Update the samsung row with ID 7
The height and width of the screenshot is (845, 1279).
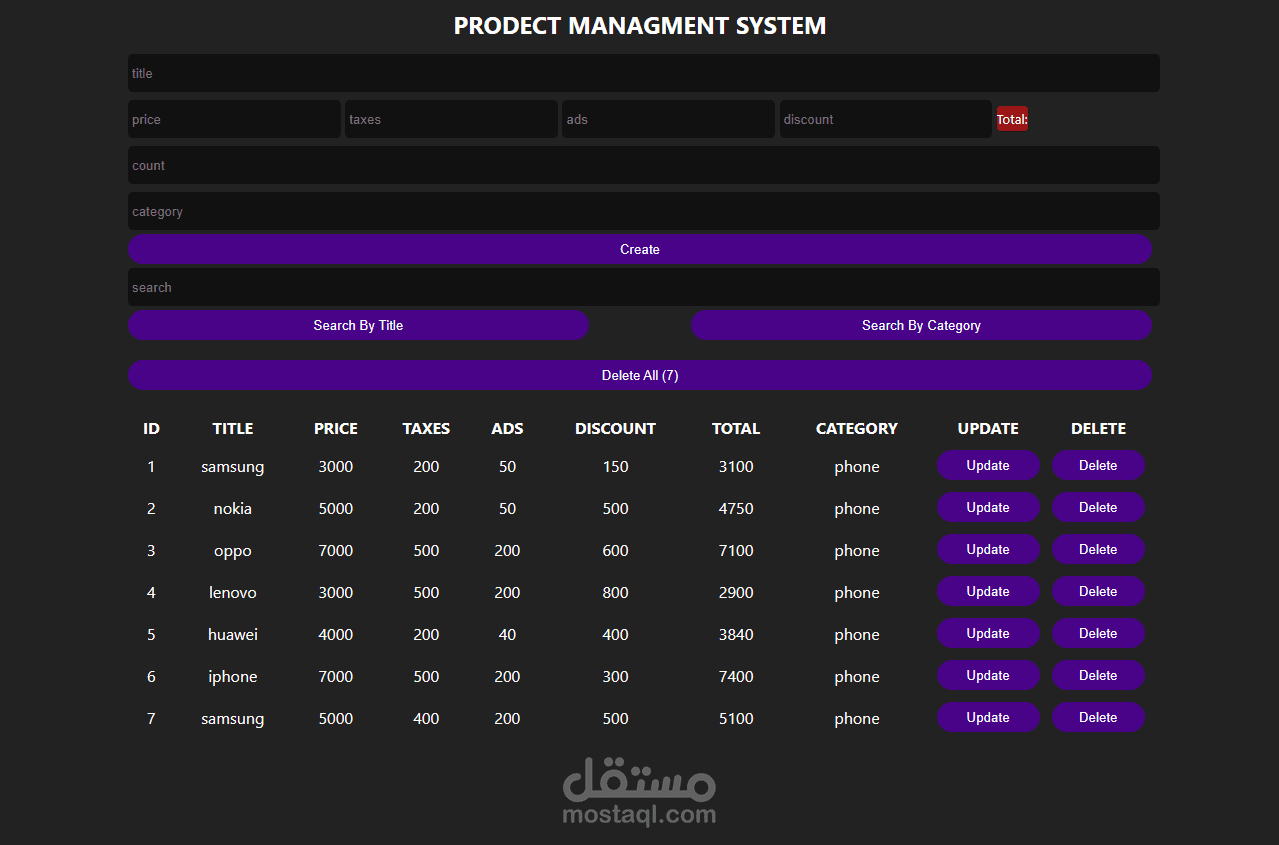988,717
